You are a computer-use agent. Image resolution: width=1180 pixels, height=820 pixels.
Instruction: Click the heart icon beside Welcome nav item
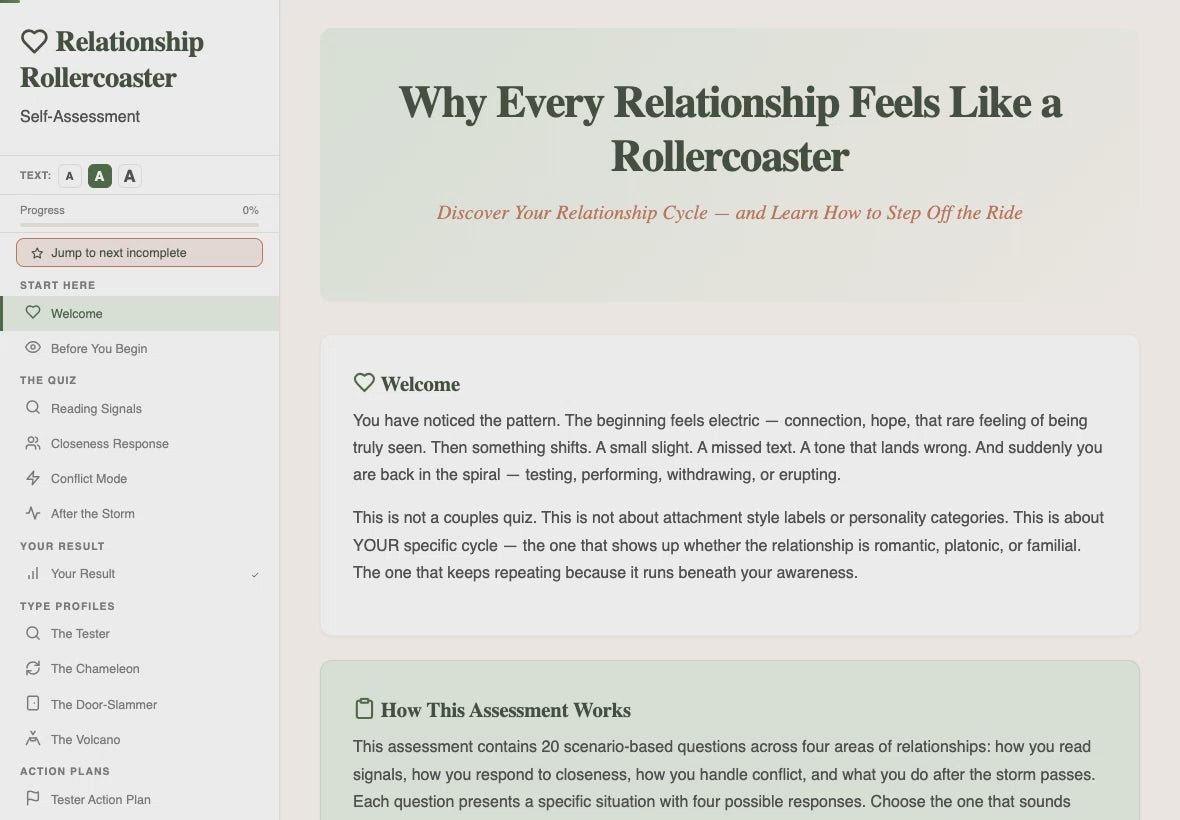32,312
